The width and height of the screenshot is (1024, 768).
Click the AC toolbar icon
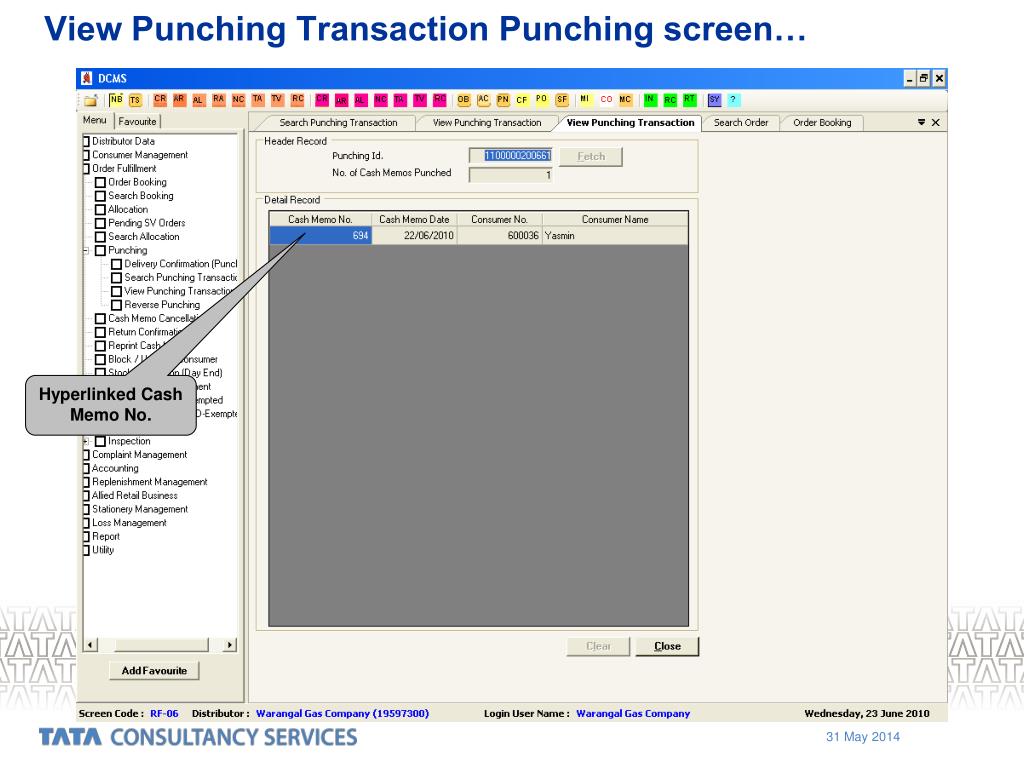483,99
